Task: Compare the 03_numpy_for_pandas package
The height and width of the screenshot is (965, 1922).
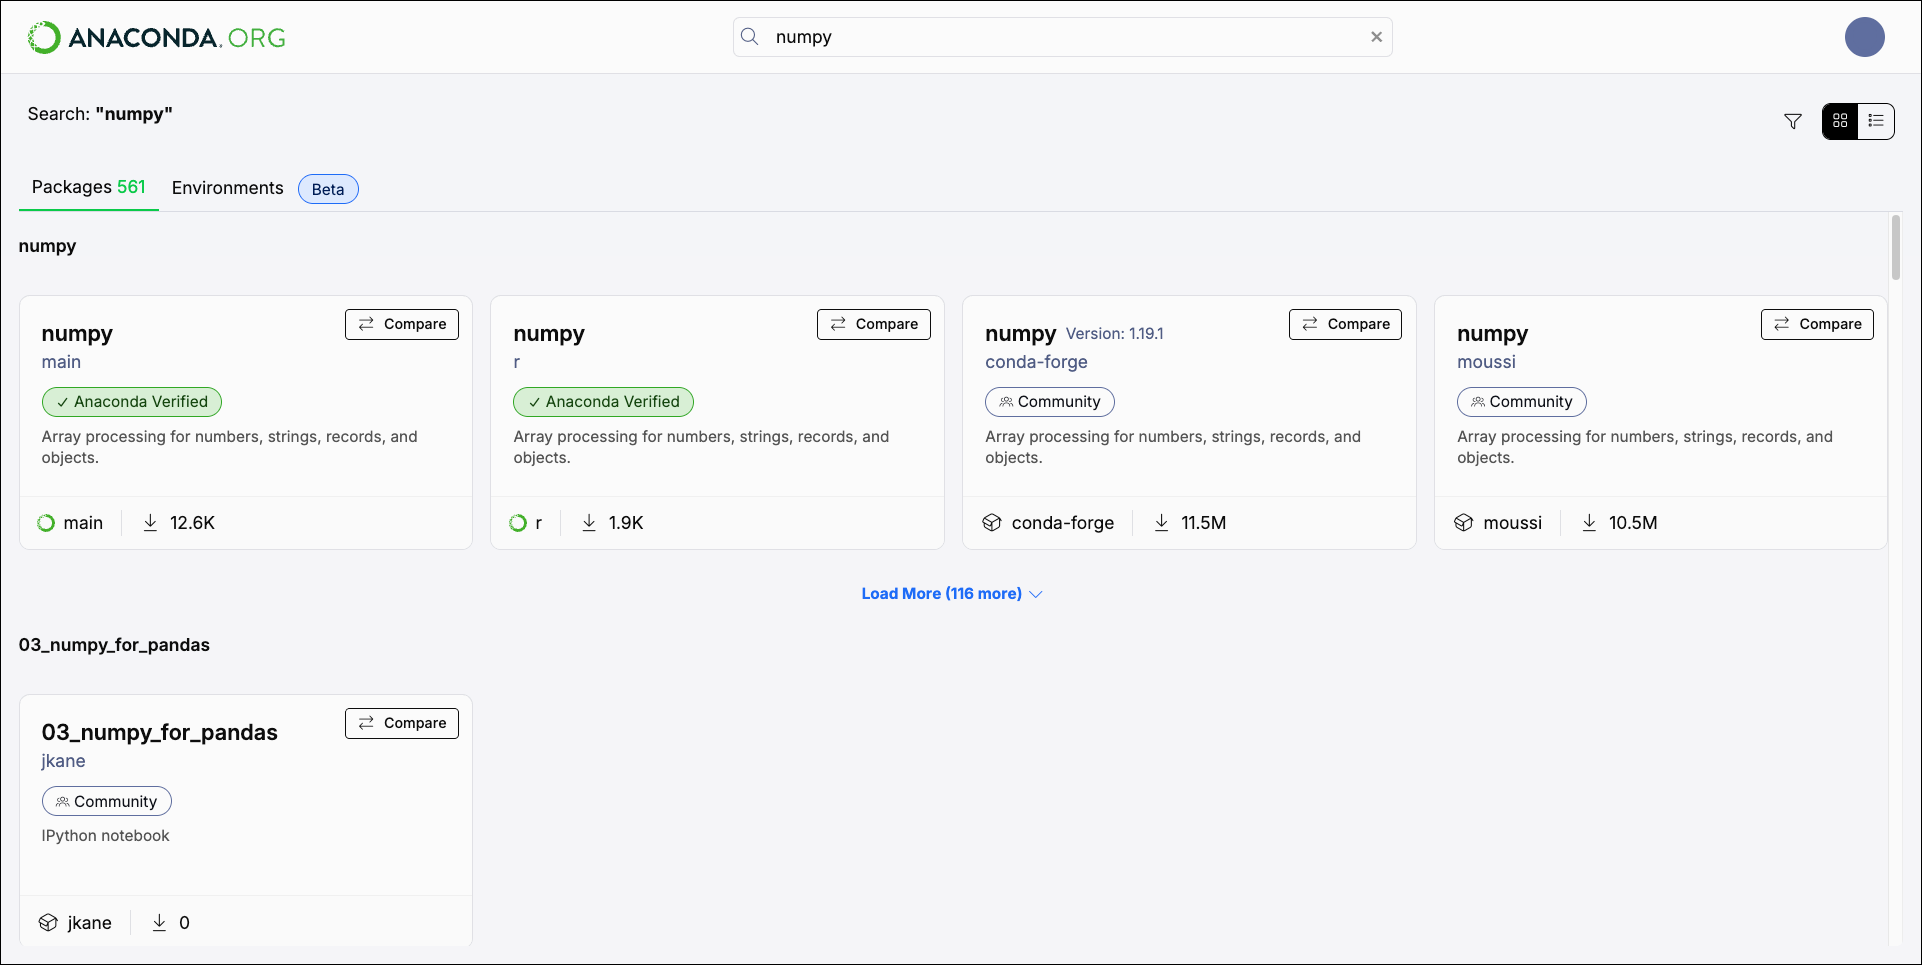Action: coord(402,723)
